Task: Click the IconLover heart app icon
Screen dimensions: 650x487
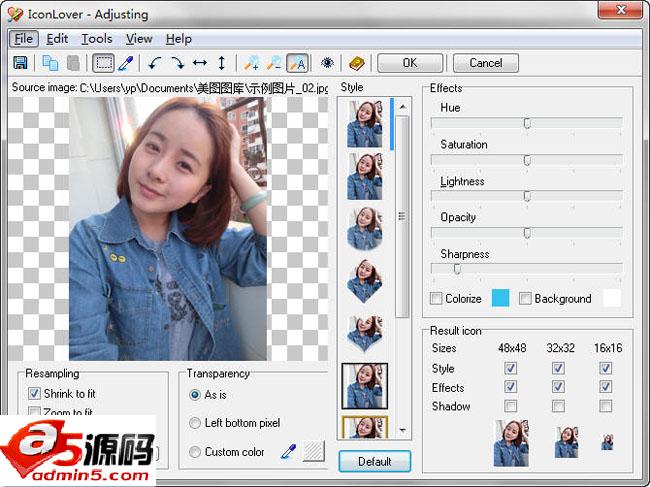Action: click(15, 15)
